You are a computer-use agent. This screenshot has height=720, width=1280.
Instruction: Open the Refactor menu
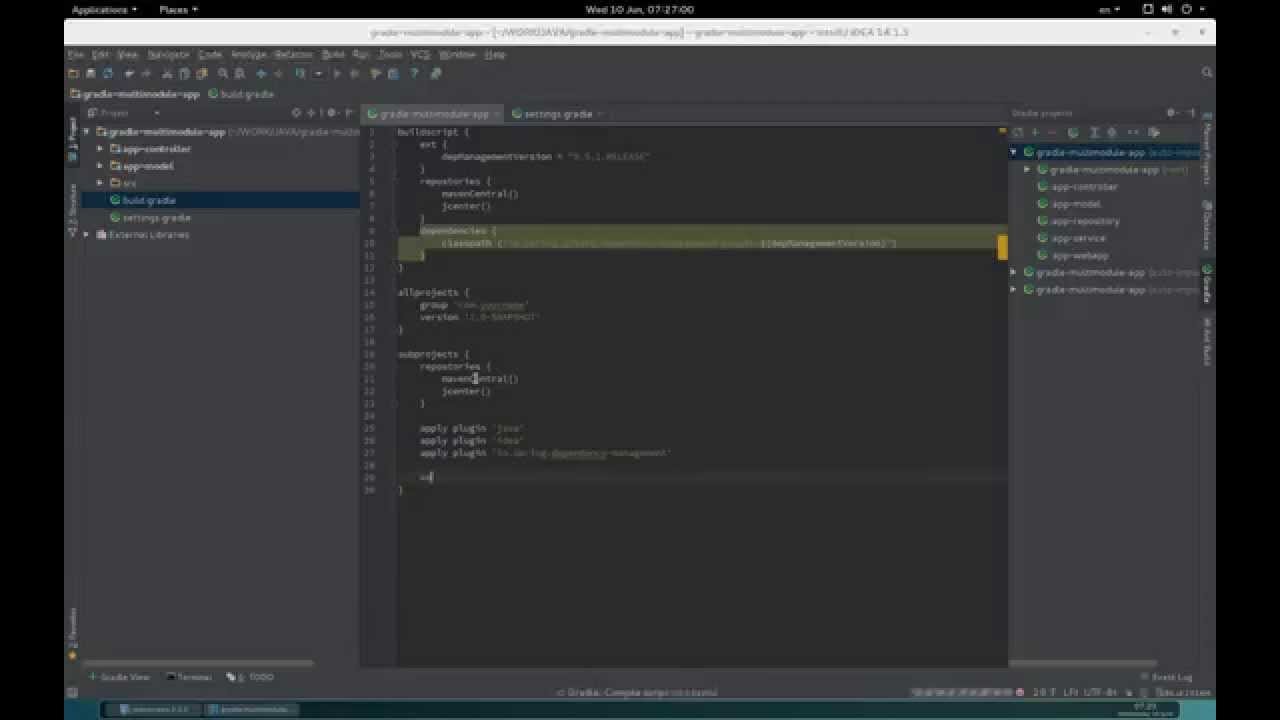(294, 54)
